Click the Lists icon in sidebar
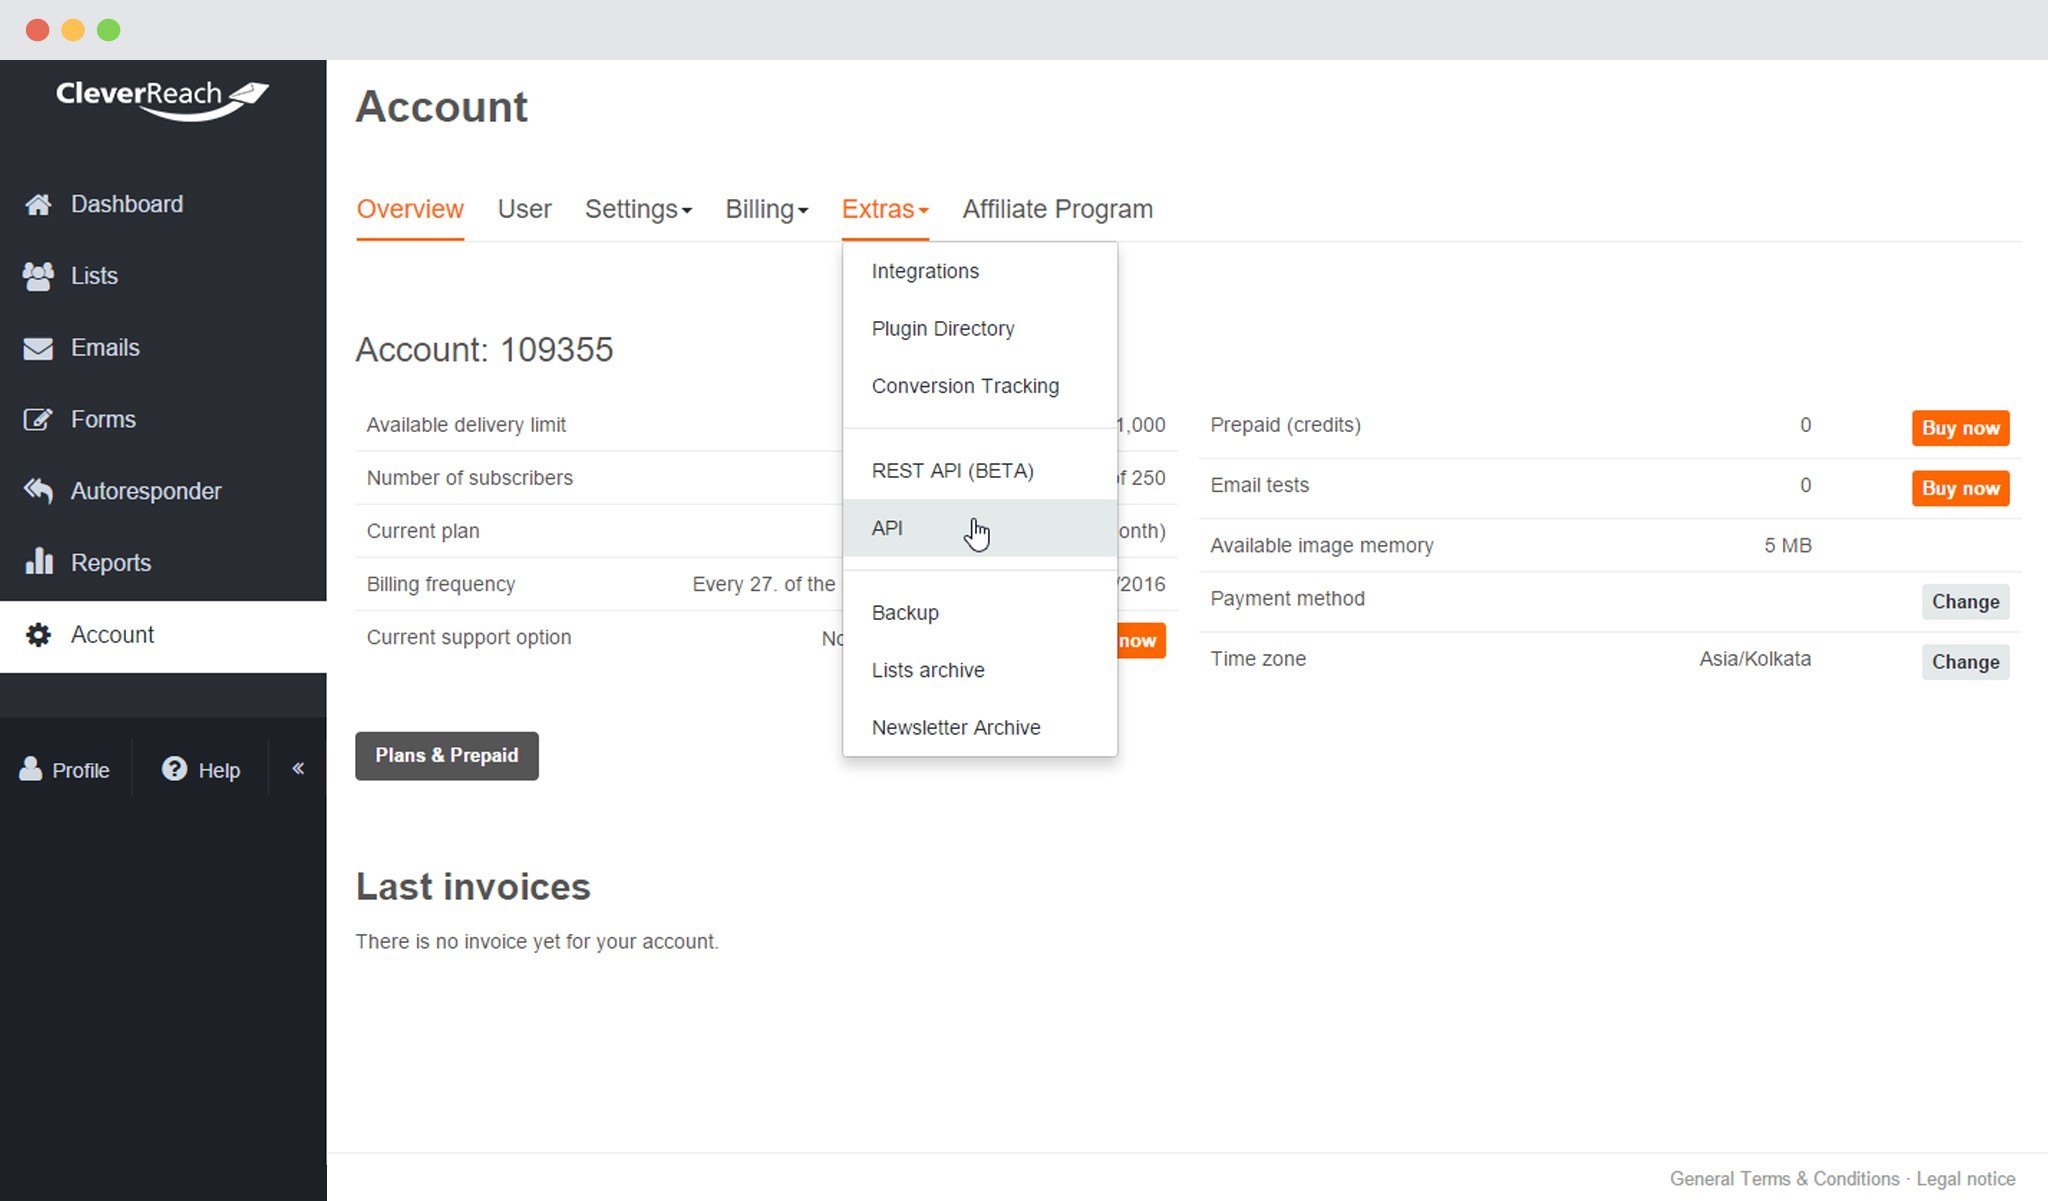The height and width of the screenshot is (1201, 2048). click(x=39, y=275)
